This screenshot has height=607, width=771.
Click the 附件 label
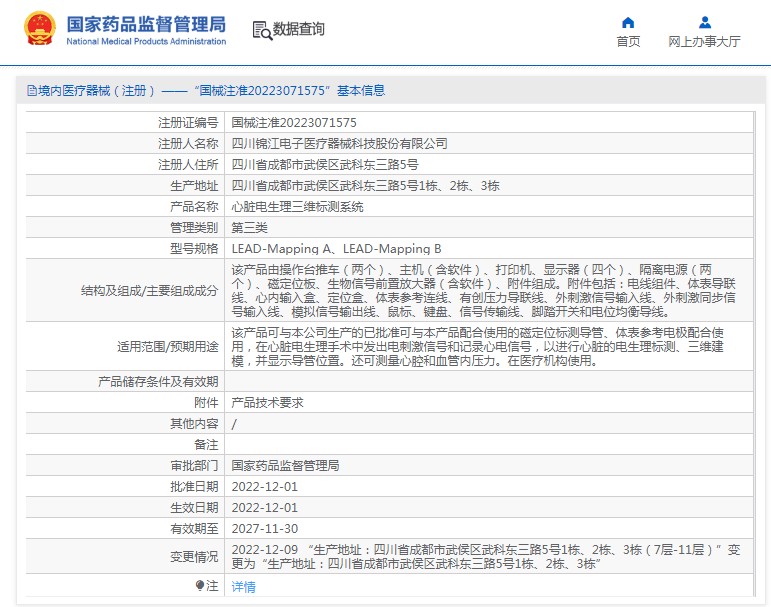[x=206, y=402]
